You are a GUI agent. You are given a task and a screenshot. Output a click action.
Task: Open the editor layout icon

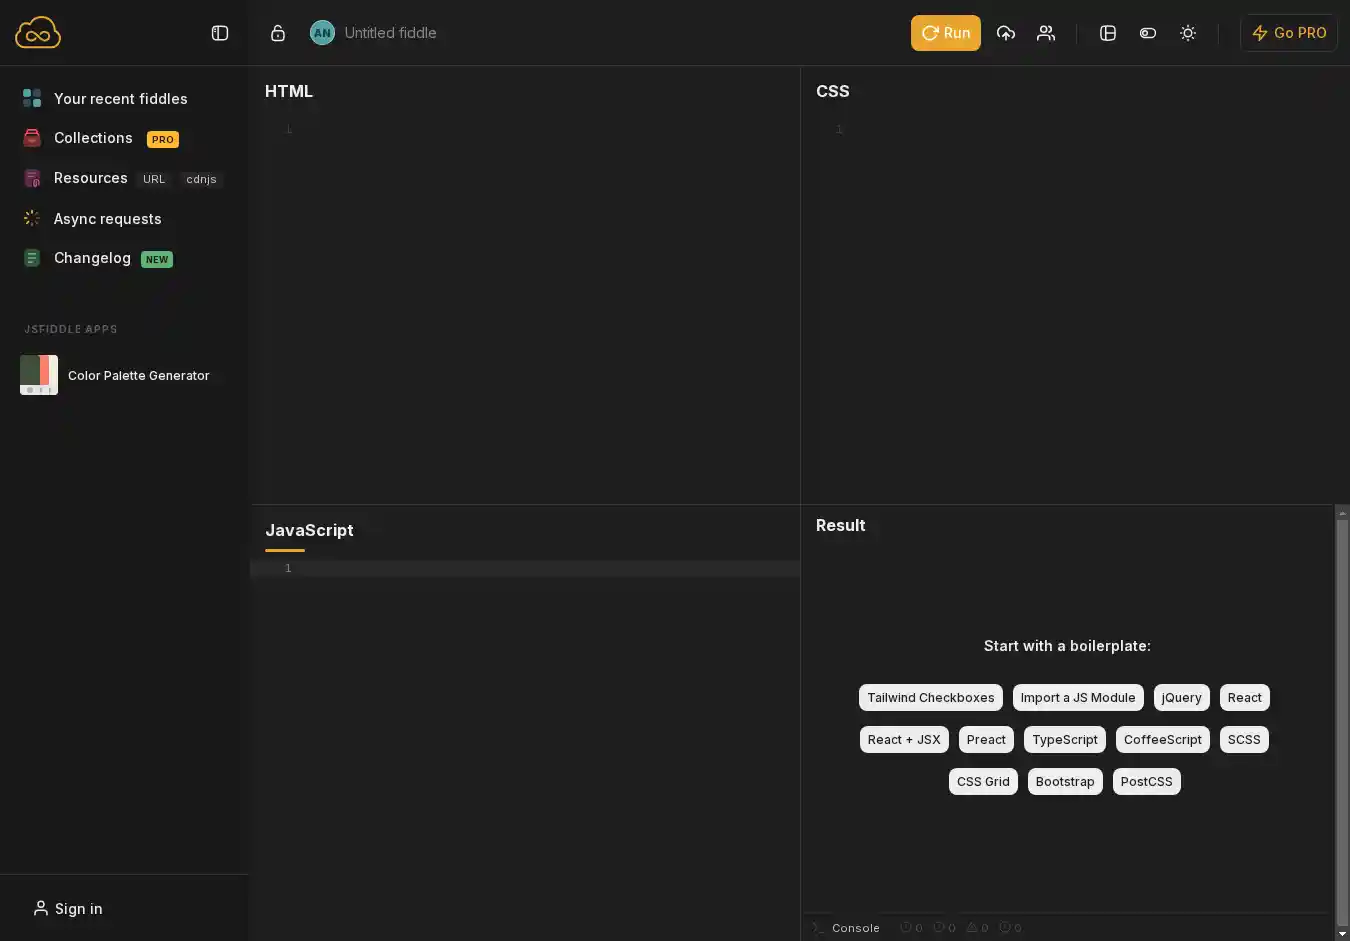coord(1108,33)
